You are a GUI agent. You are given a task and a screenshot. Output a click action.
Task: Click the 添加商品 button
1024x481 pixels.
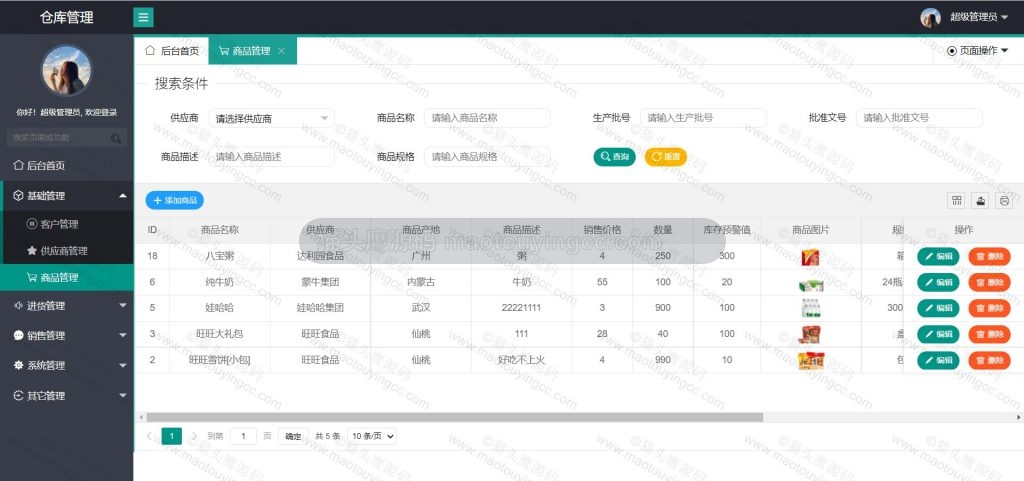click(174, 200)
